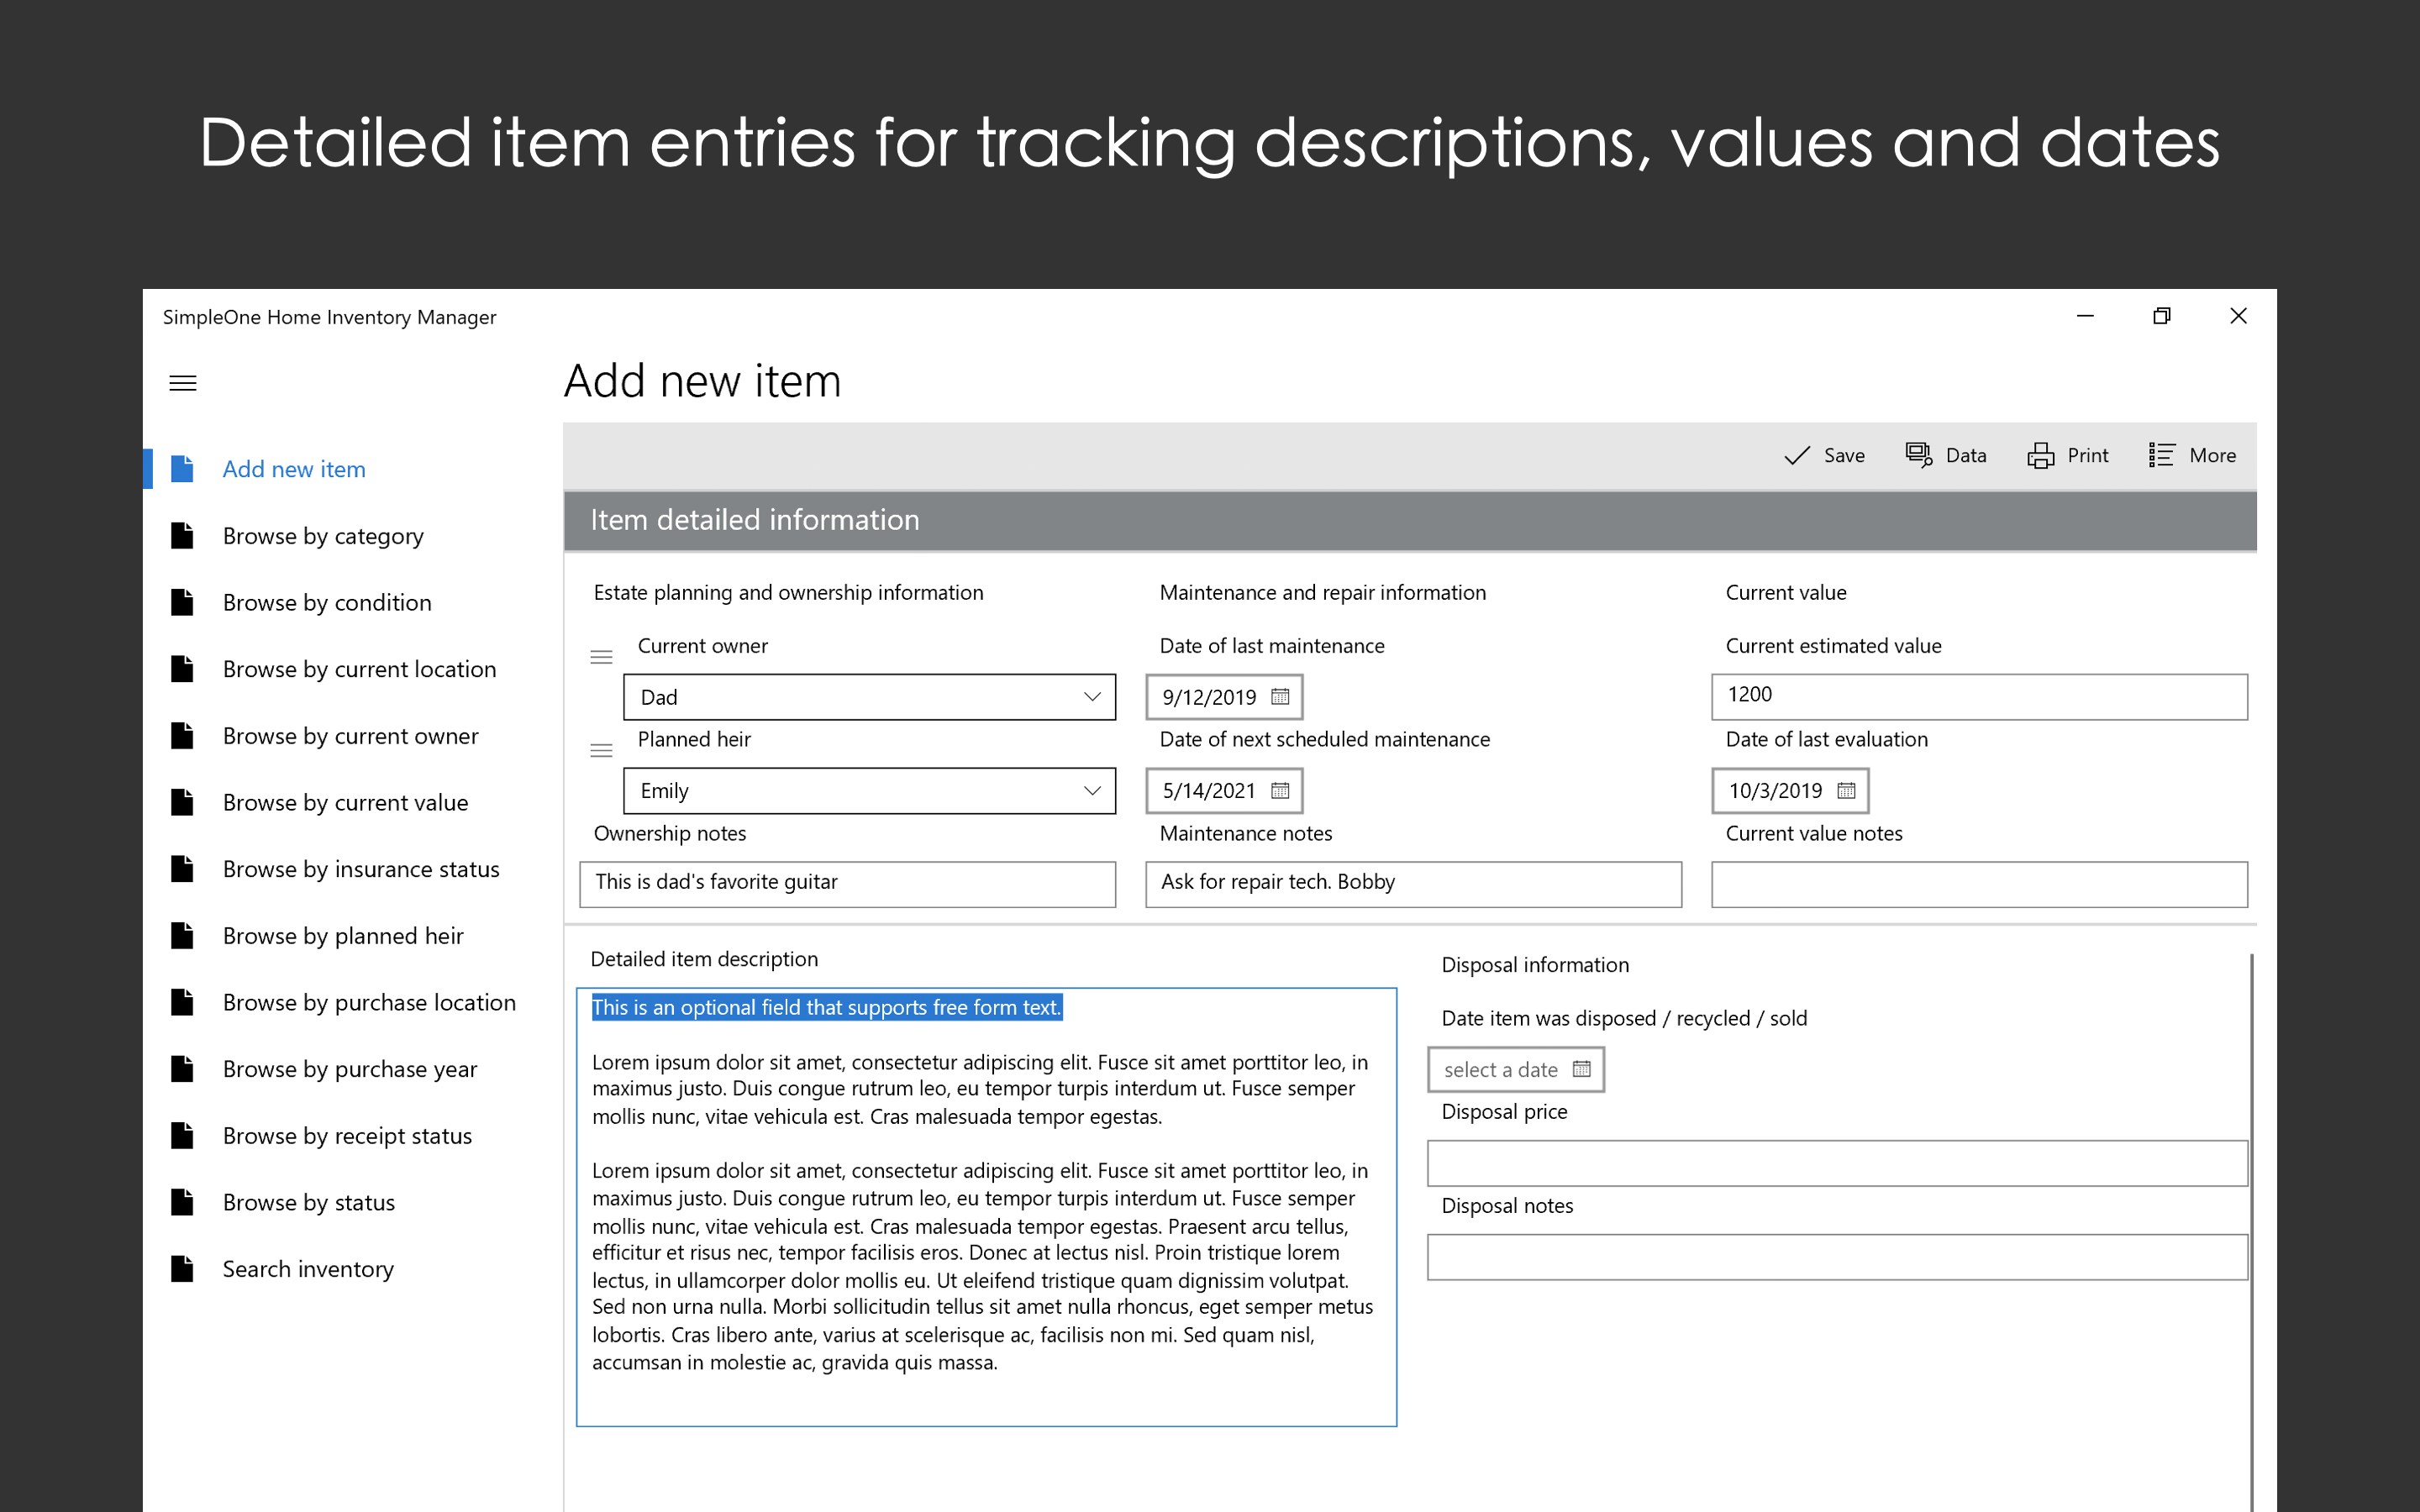2420x1512 pixels.
Task: Open calendar for Date of last evaluation
Action: coord(1846,790)
